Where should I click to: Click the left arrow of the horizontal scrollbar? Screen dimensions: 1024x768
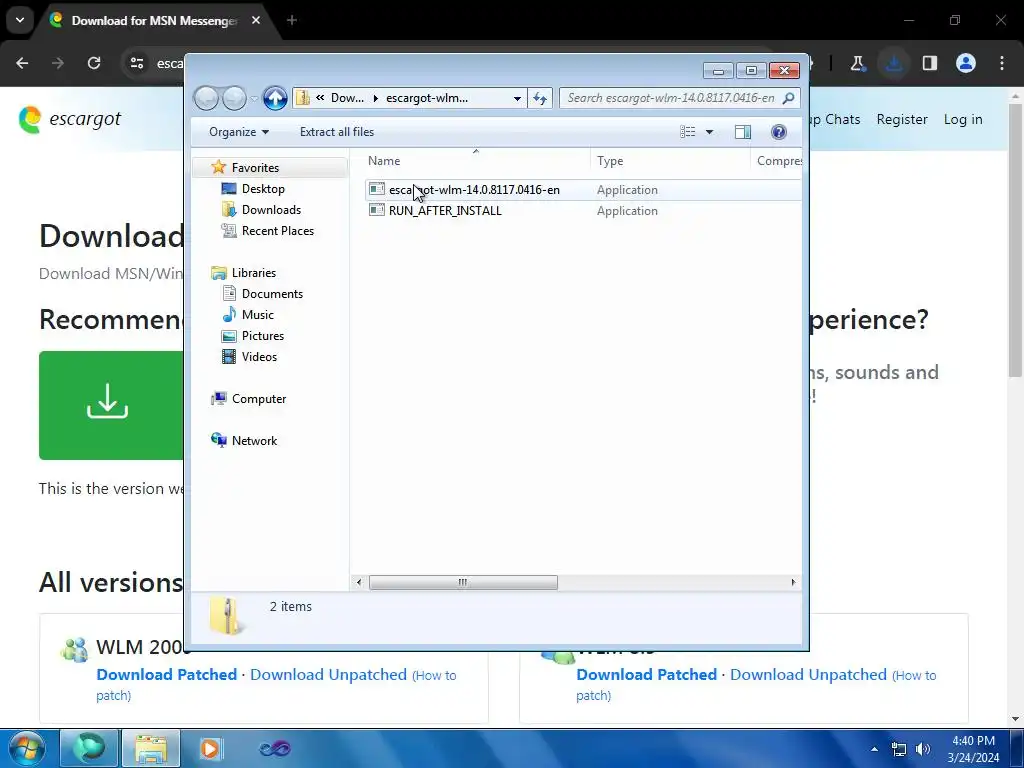(359, 583)
